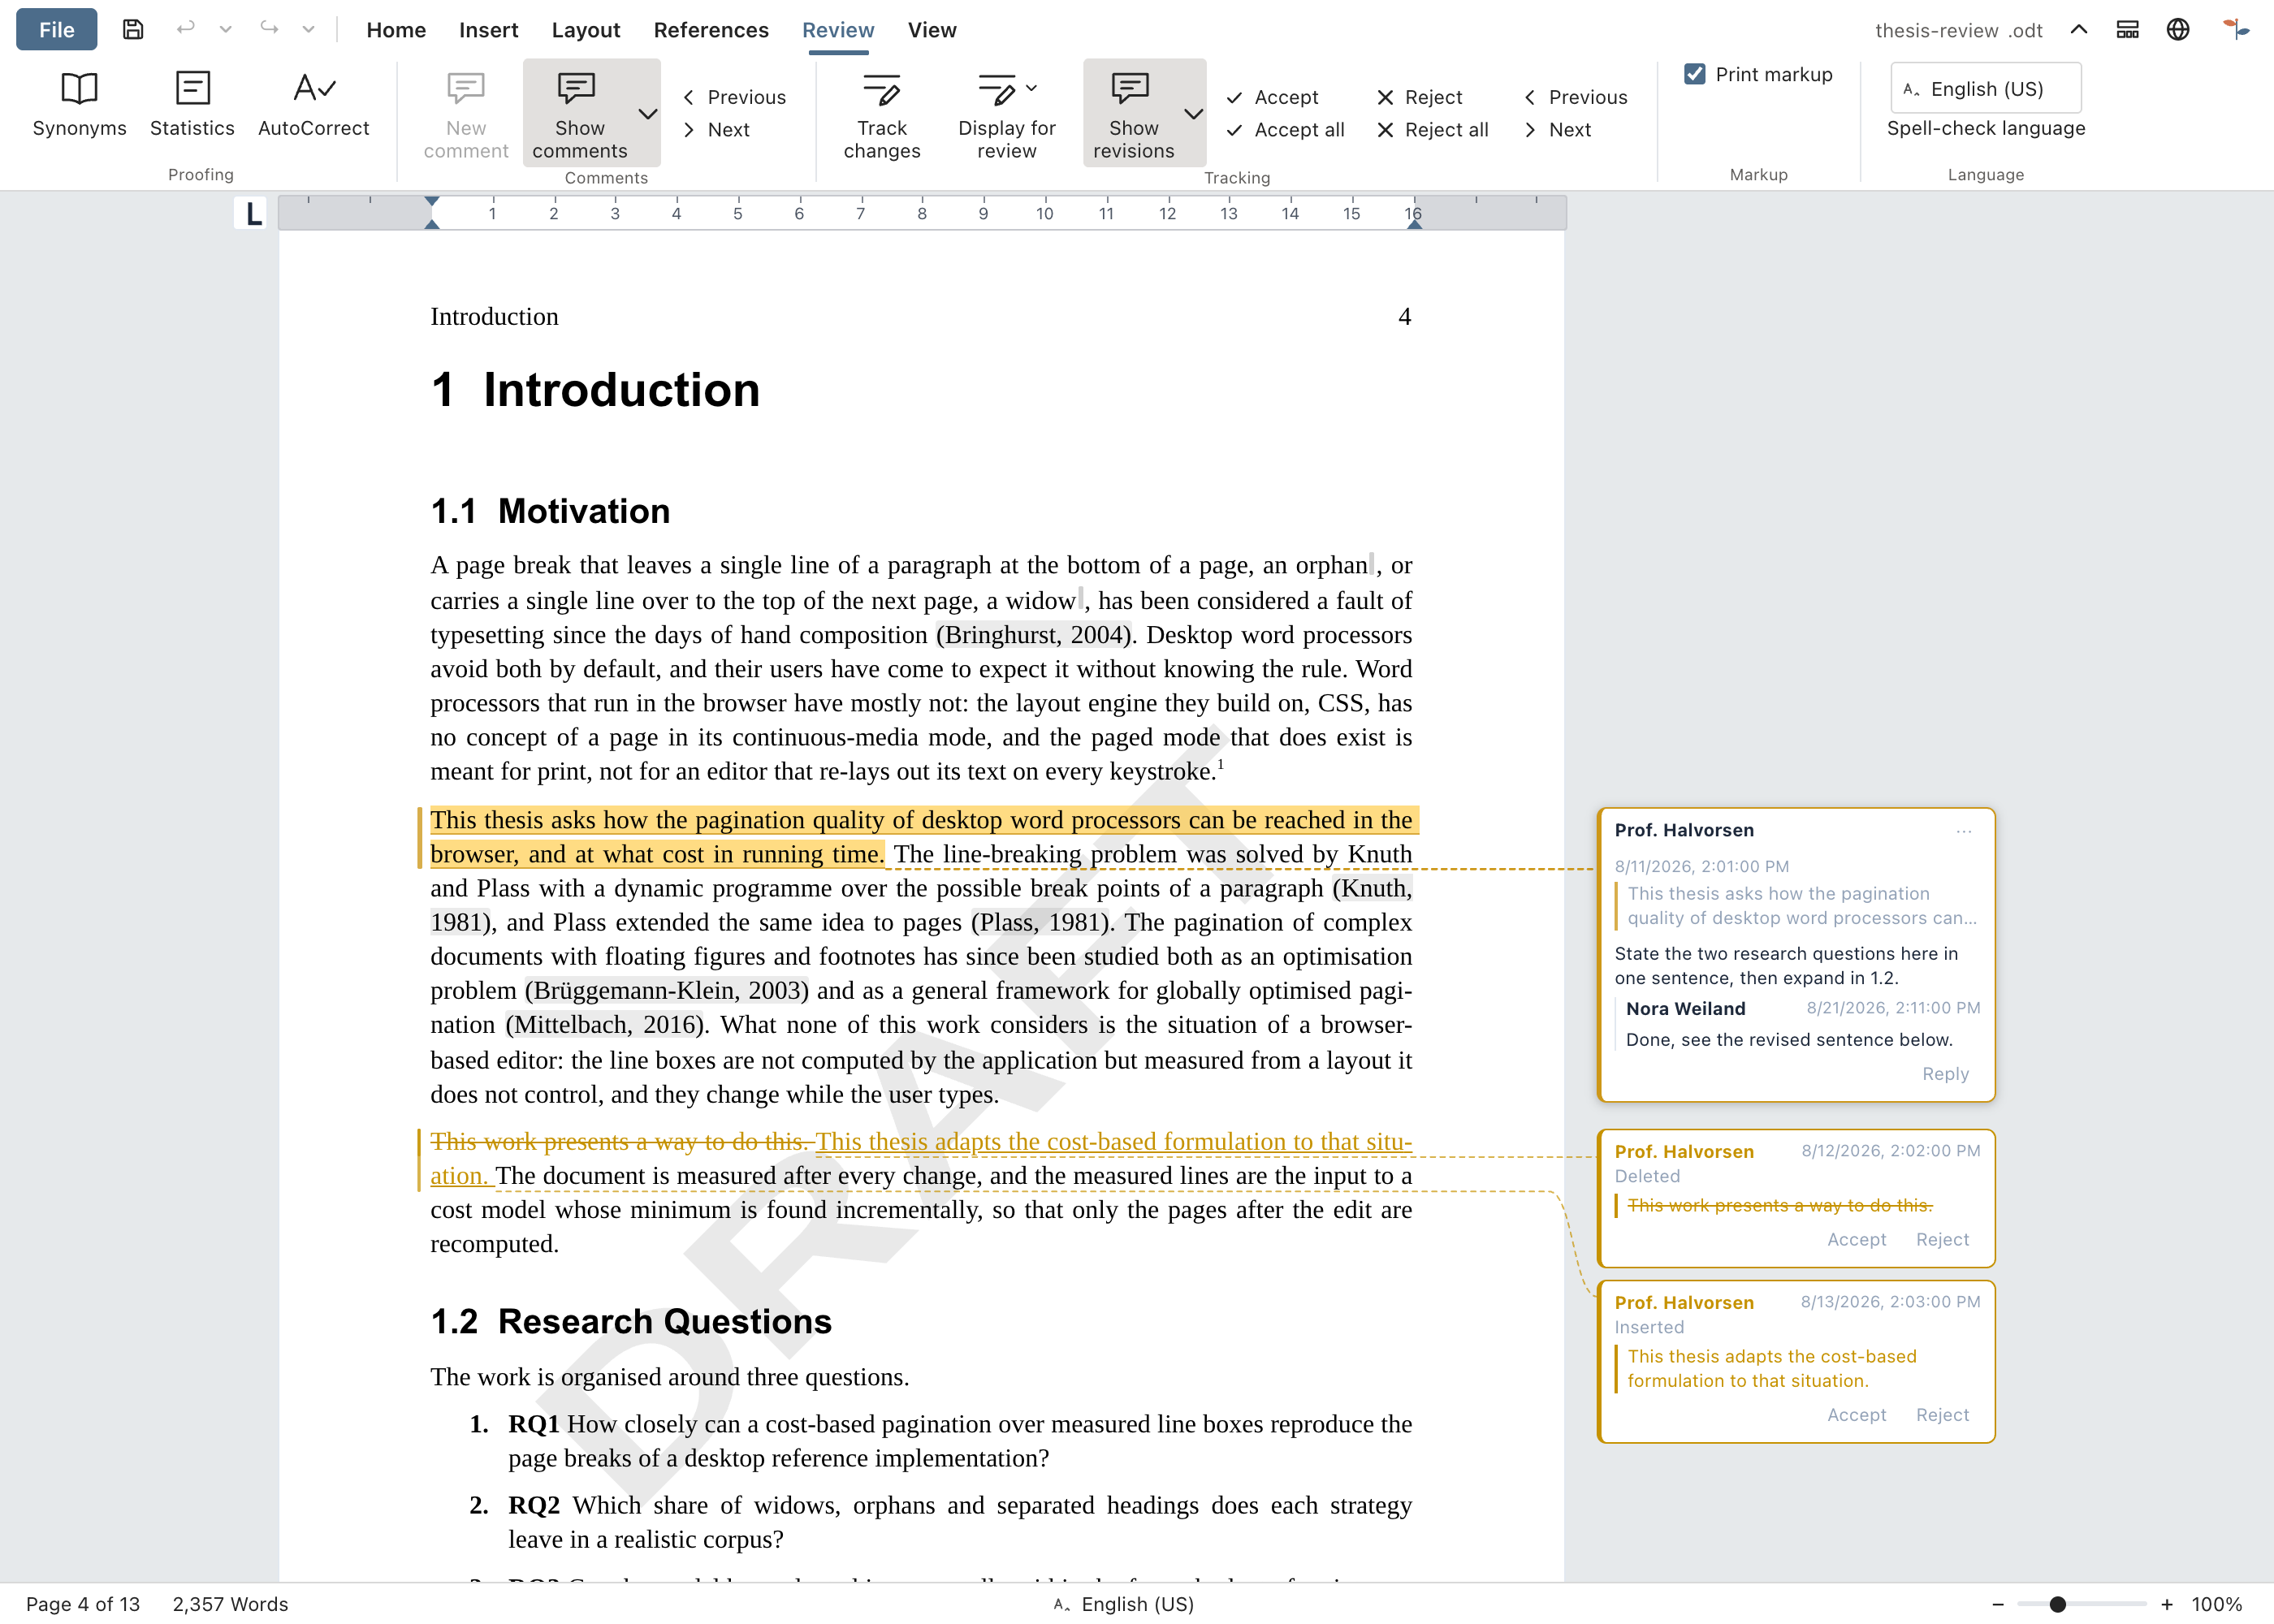Viewport: 2274px width, 1624px height.
Task: Click the zoom in plus icon
Action: [x=2166, y=1604]
